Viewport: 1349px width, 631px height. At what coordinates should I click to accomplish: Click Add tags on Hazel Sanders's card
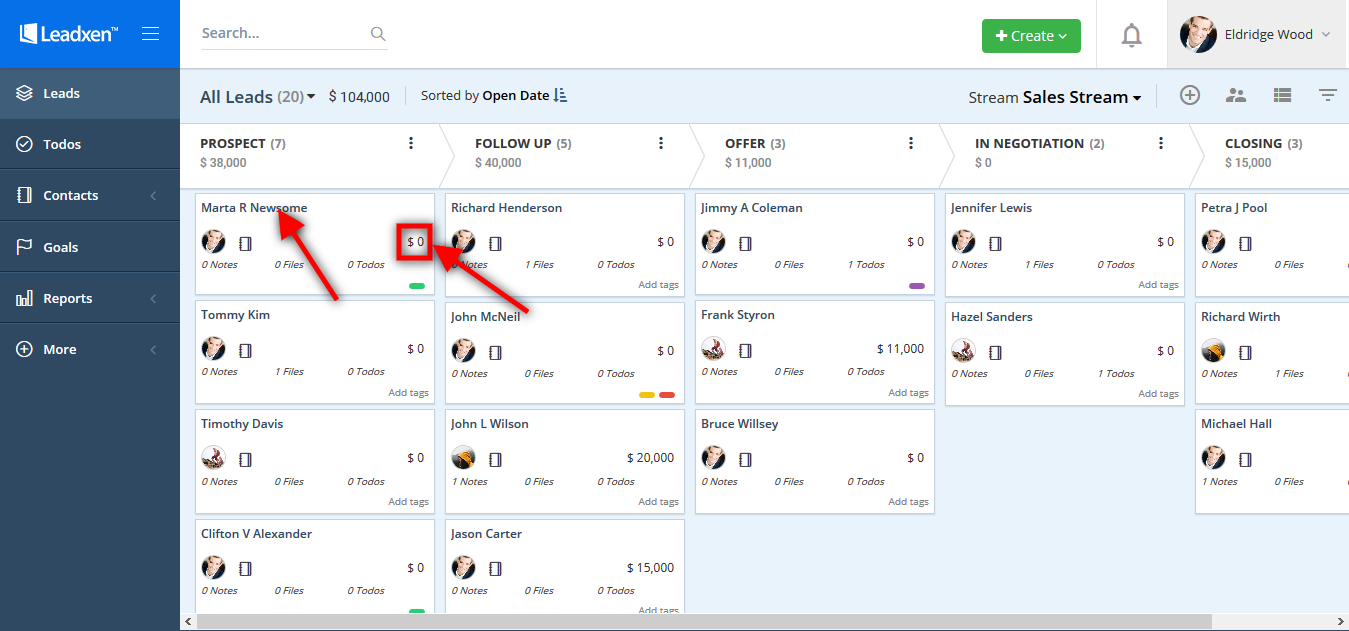tap(1158, 394)
